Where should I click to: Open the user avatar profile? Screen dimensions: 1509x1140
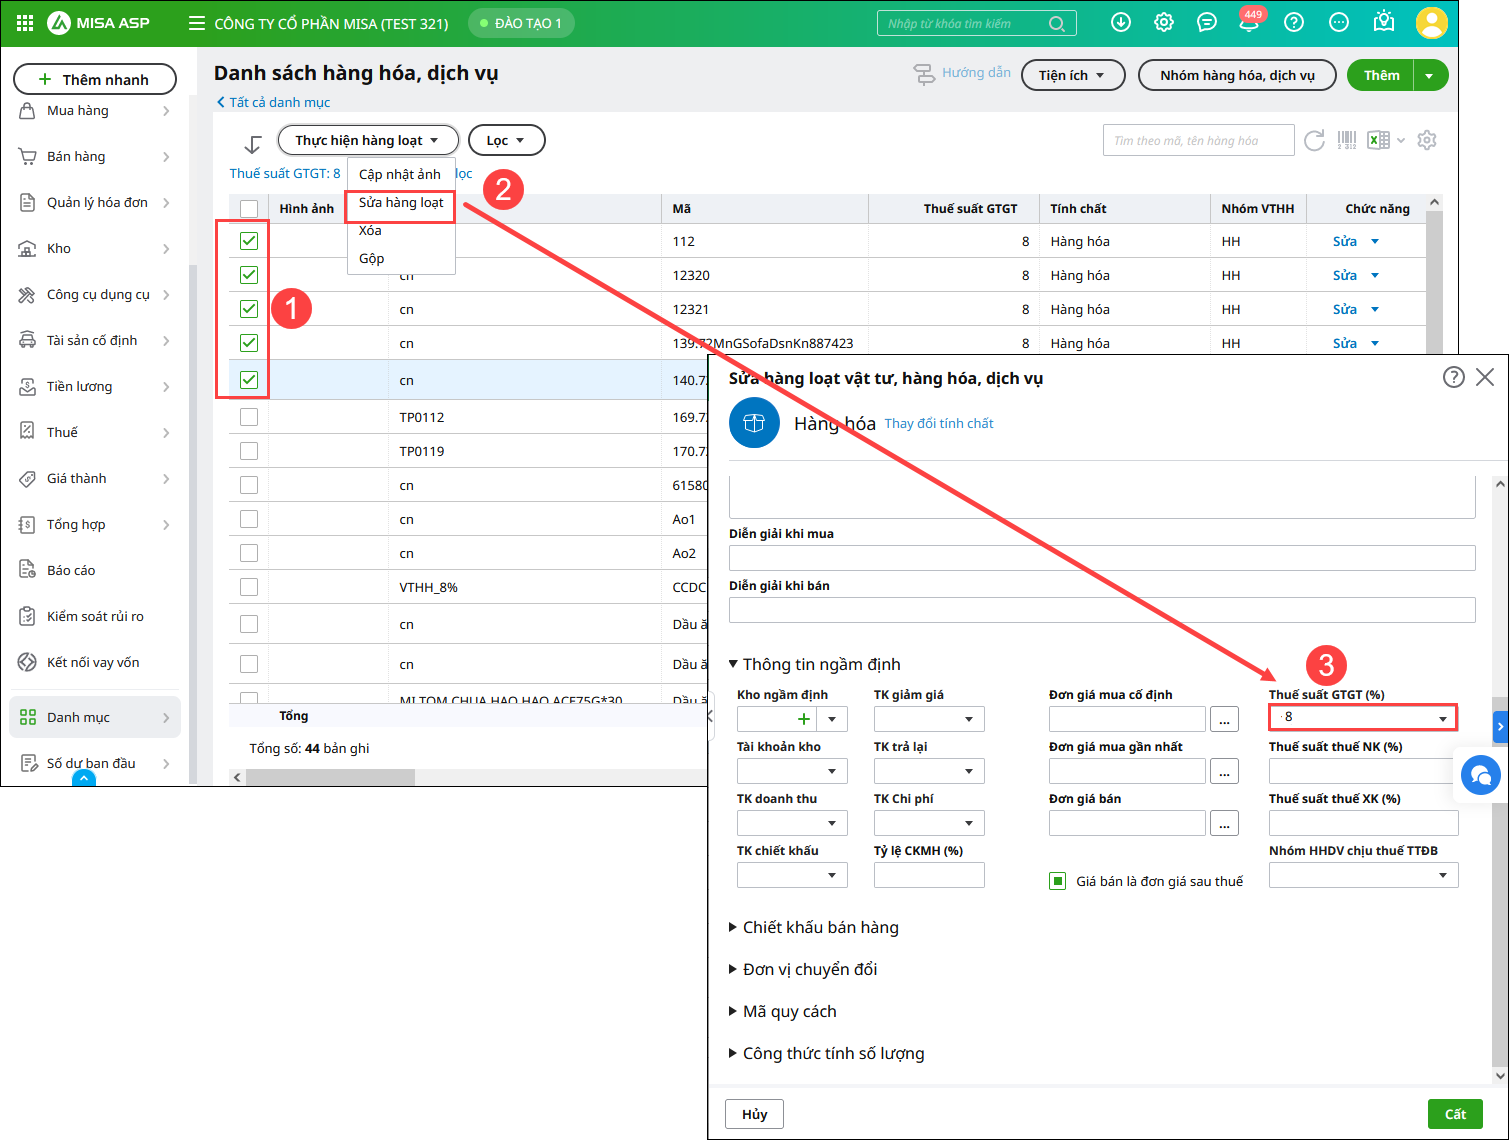click(1432, 23)
